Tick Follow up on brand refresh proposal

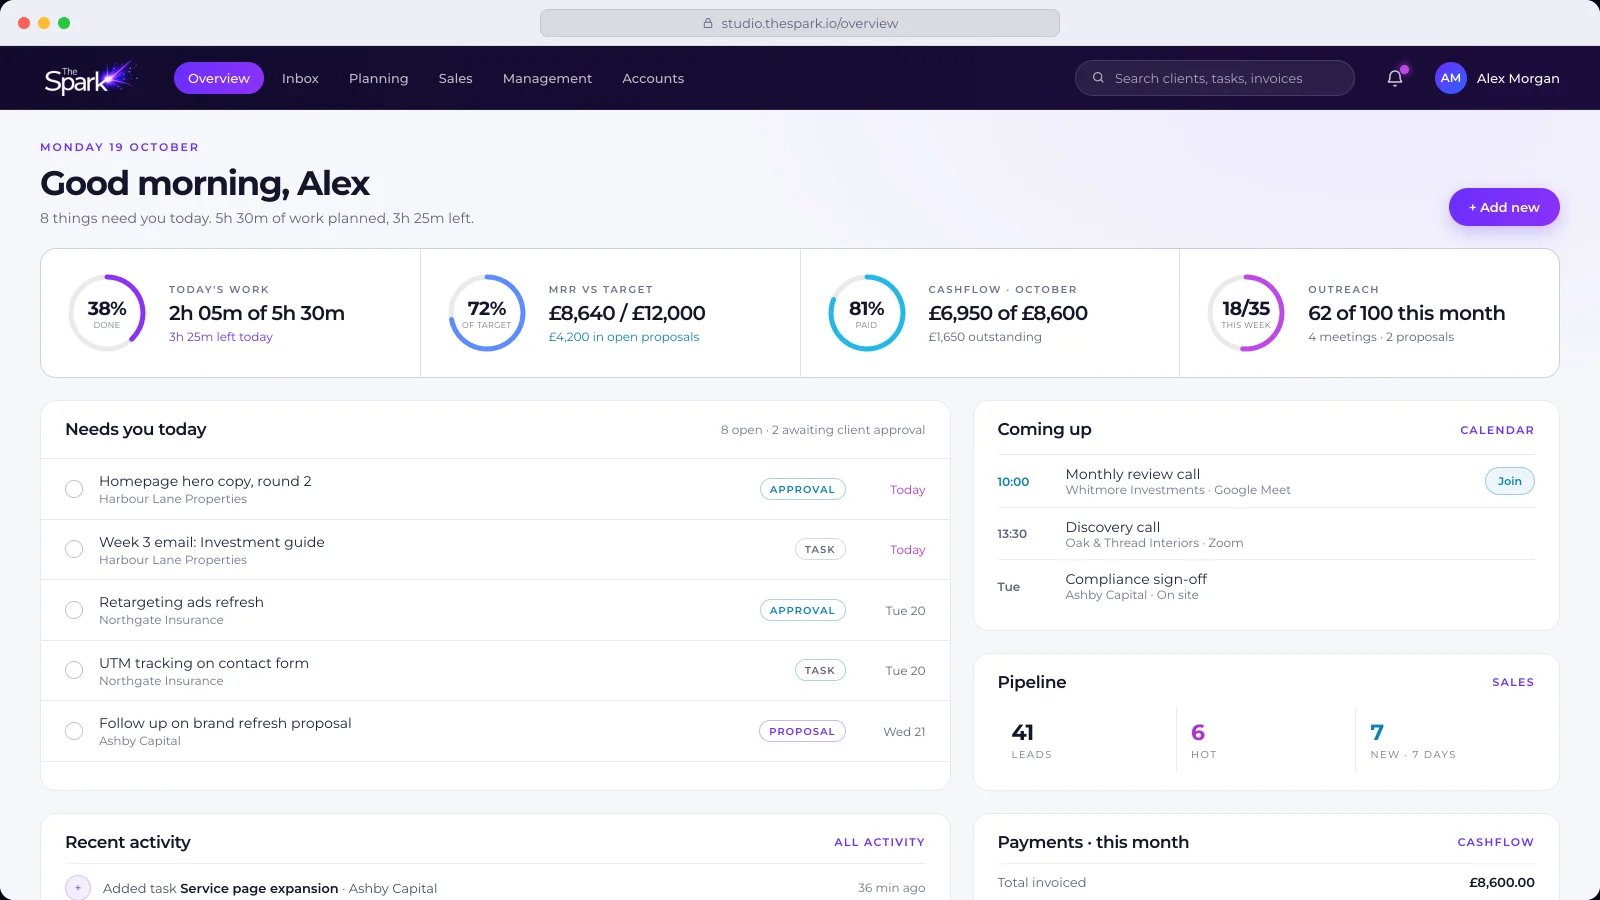point(74,731)
